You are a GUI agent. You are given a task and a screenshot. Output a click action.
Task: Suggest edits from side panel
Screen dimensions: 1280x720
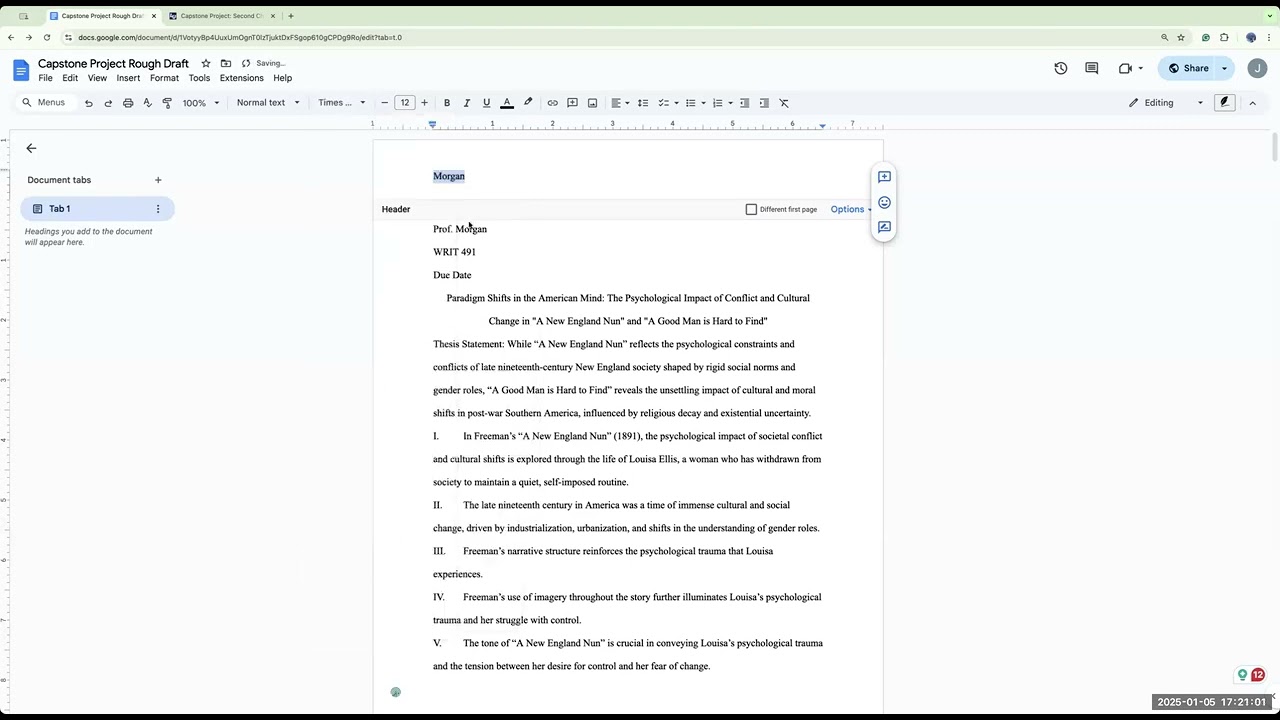tap(884, 227)
